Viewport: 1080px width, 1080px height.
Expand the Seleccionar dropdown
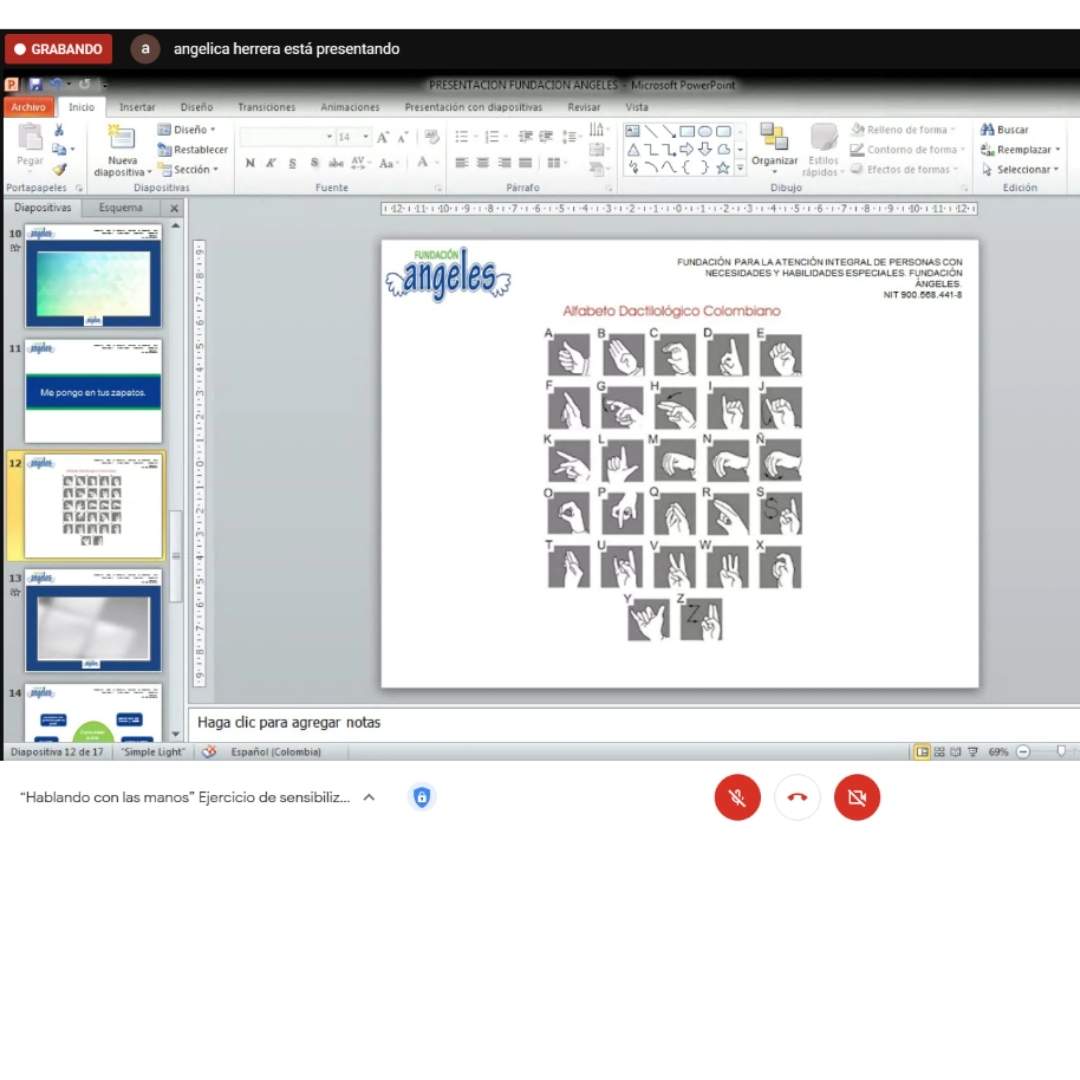pyautogui.click(x=1019, y=169)
